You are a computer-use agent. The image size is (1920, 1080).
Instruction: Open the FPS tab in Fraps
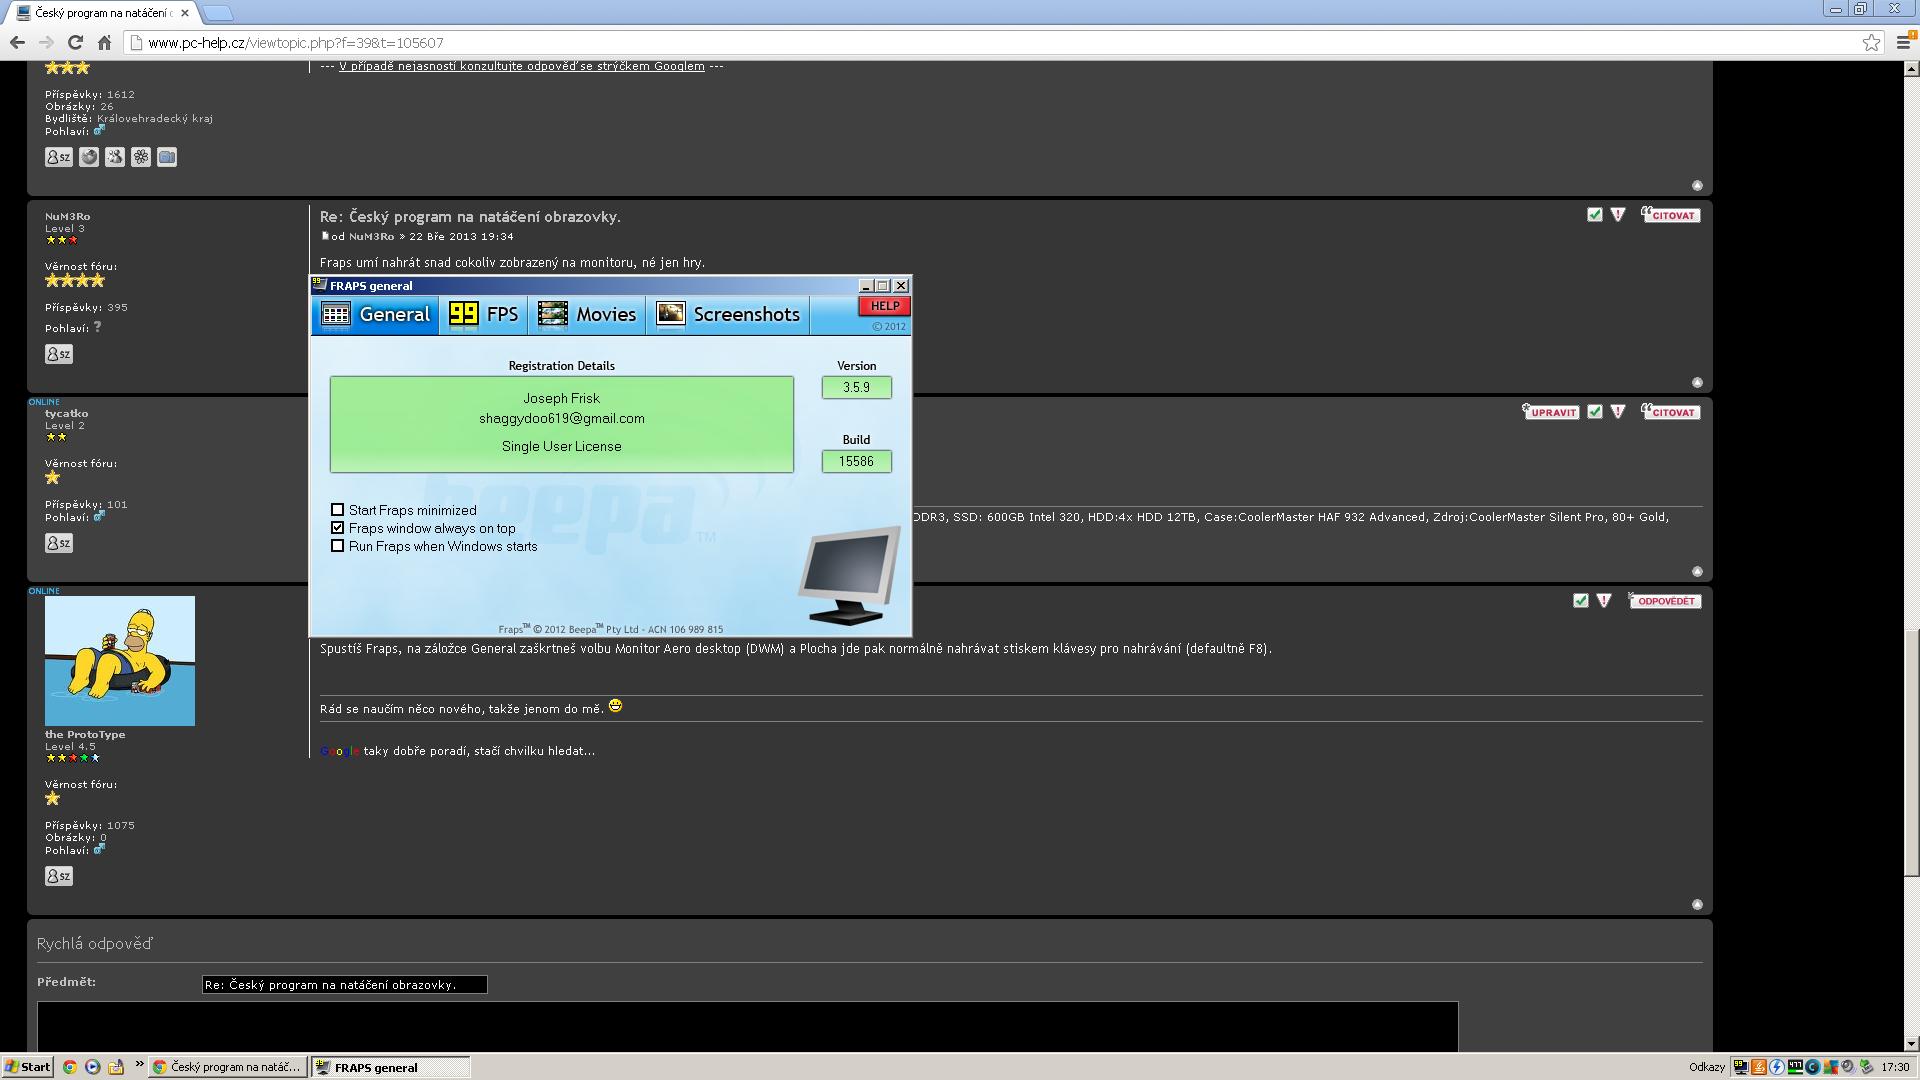click(484, 315)
